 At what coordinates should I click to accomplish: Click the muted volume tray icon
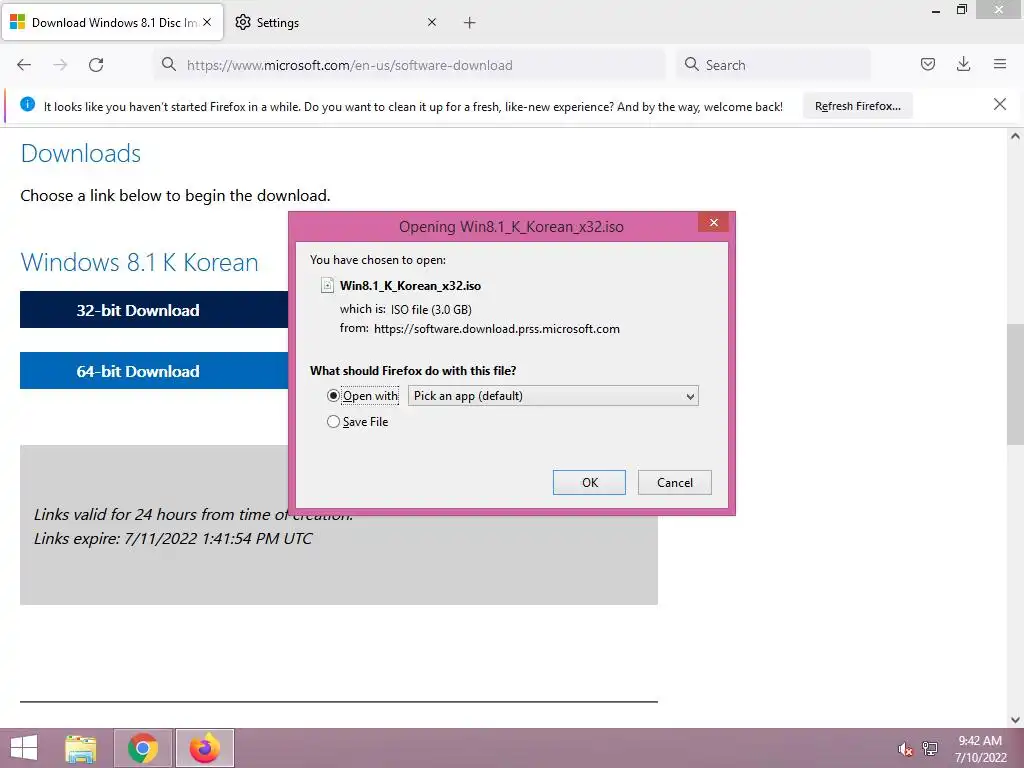[x=904, y=748]
